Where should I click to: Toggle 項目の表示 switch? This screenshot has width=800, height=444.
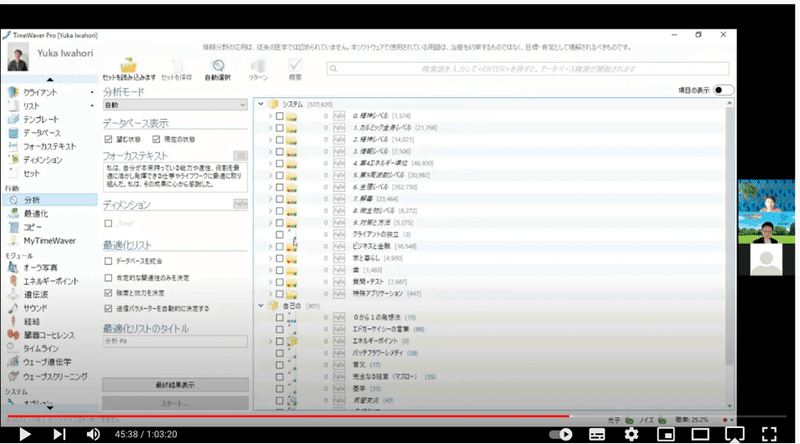click(x=723, y=90)
